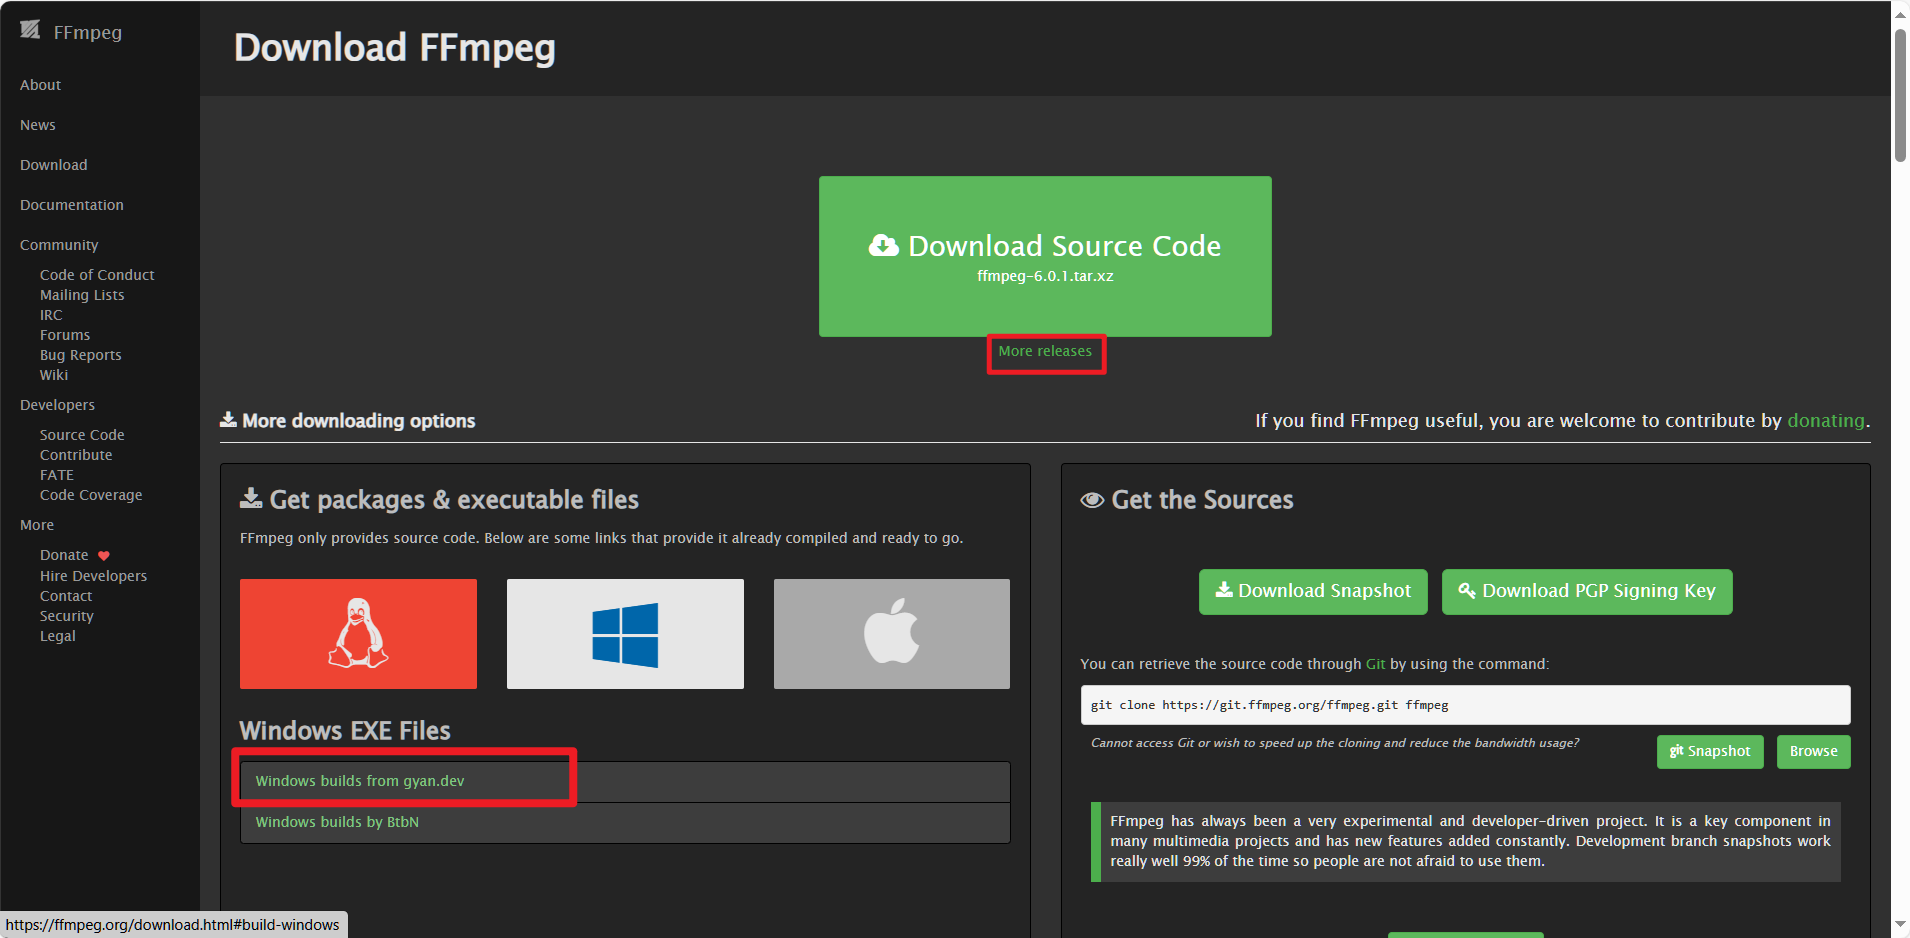Open Hire Developers link
The image size is (1910, 938).
point(93,576)
